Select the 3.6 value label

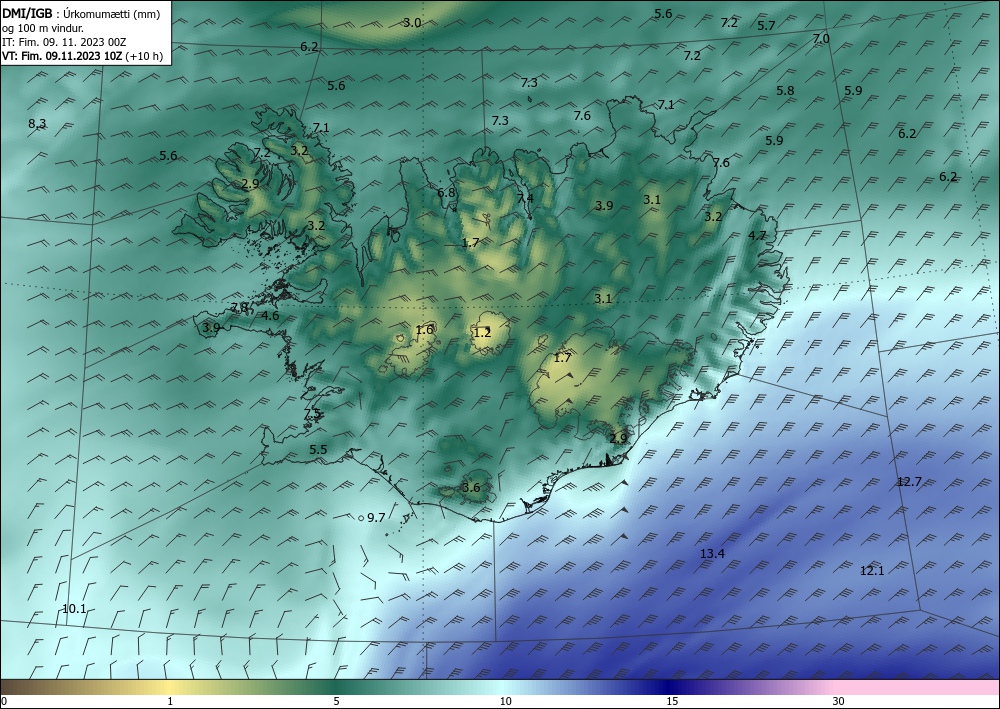point(471,488)
